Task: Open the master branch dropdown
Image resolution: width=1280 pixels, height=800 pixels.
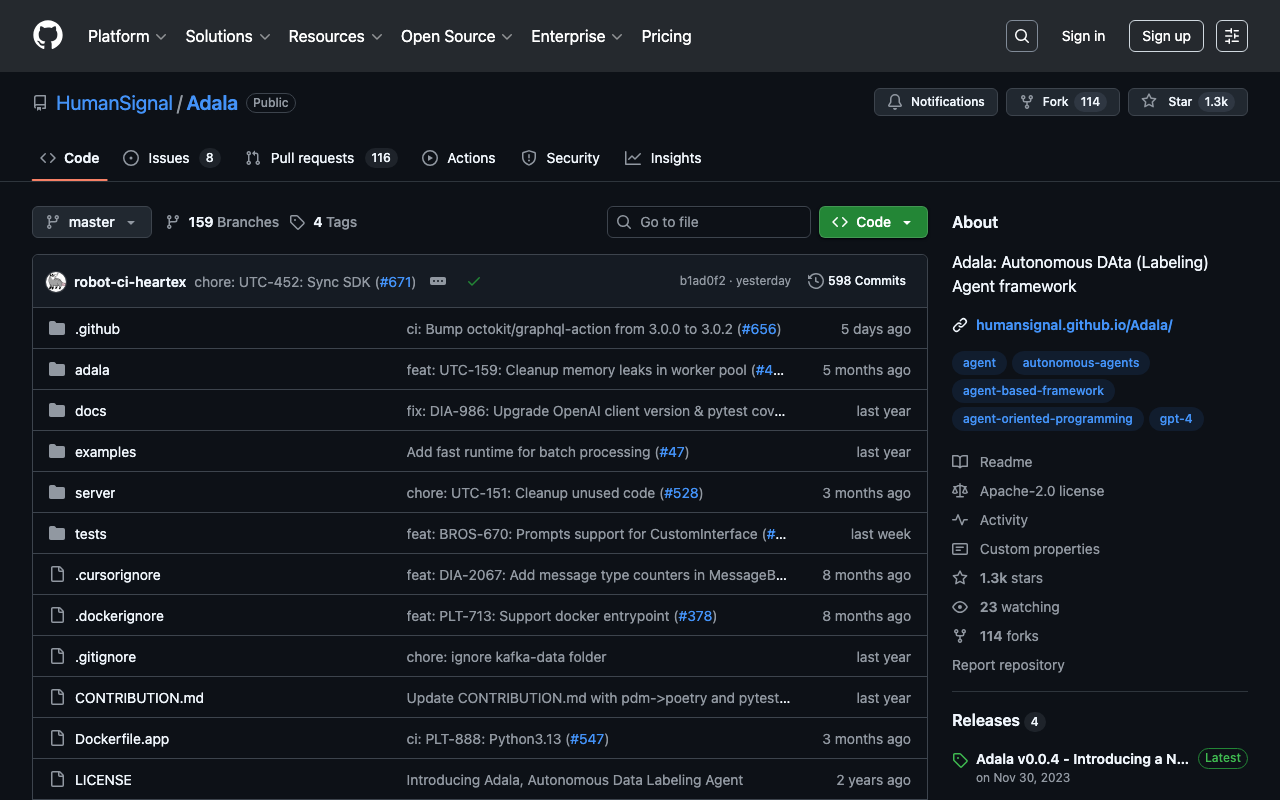Action: [x=92, y=222]
